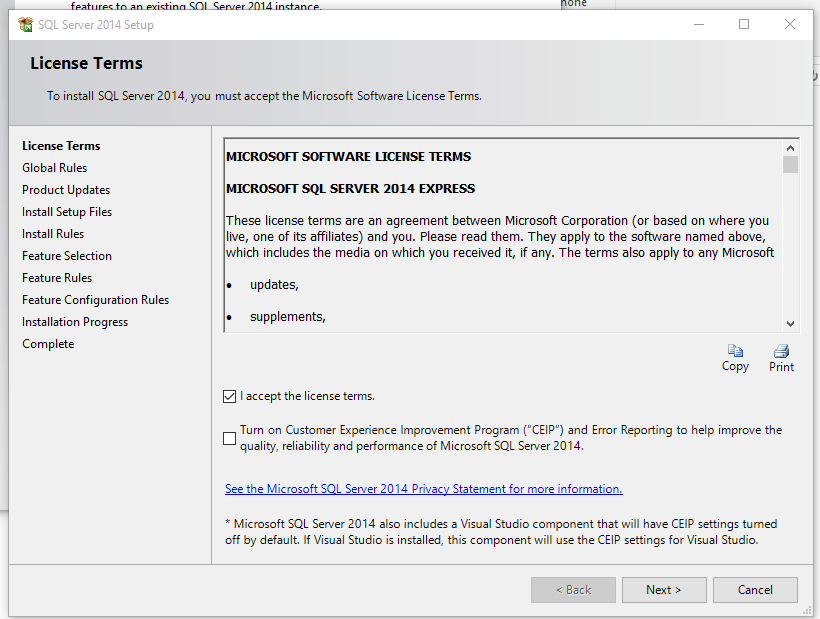Click the SQL Server Setup title bar icon
This screenshot has height=619, width=820.
click(25, 25)
